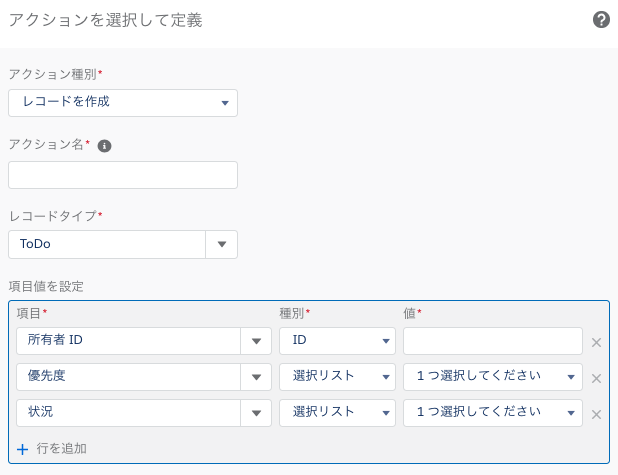This screenshot has width=618, height=475.
Task: Focus the アクション名 text field
Action: coord(123,175)
